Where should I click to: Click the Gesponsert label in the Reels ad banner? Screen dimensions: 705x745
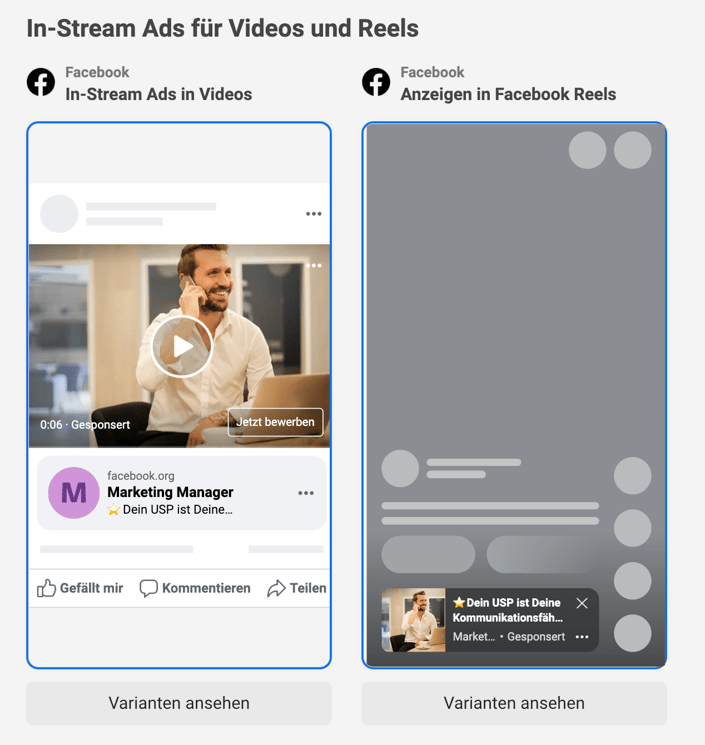coord(536,637)
